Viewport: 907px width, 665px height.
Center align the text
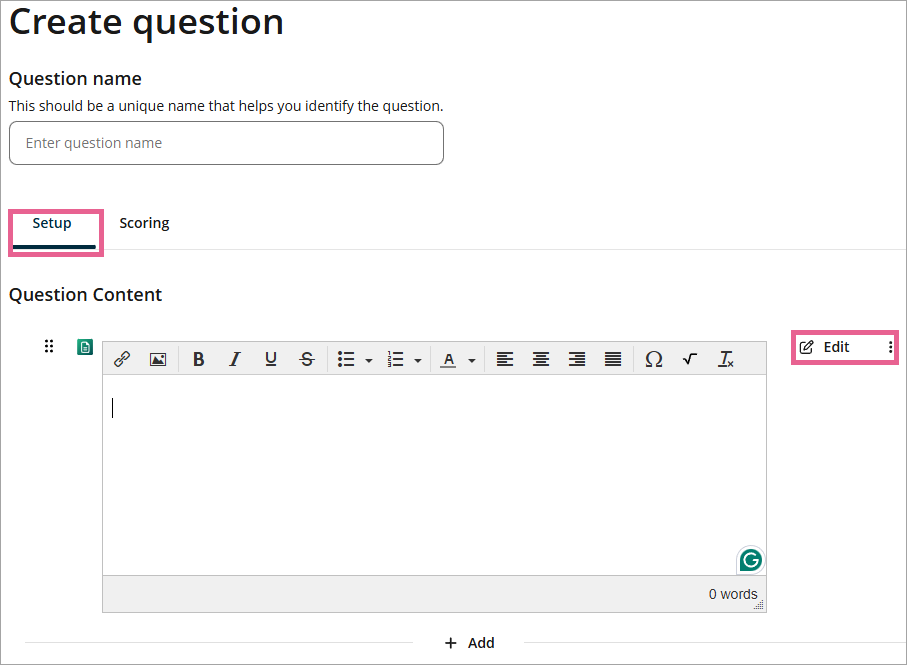[x=541, y=359]
